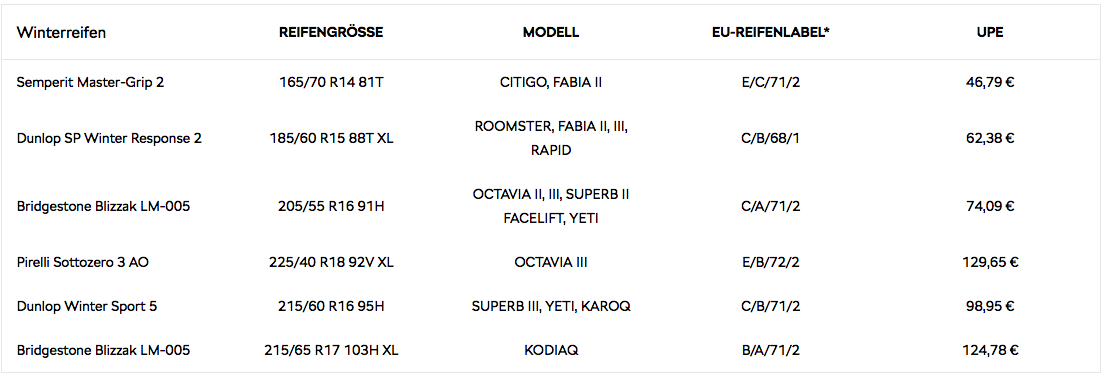
Task: Select Dunlop SP Winter Response 2 tire name
Action: tap(109, 139)
